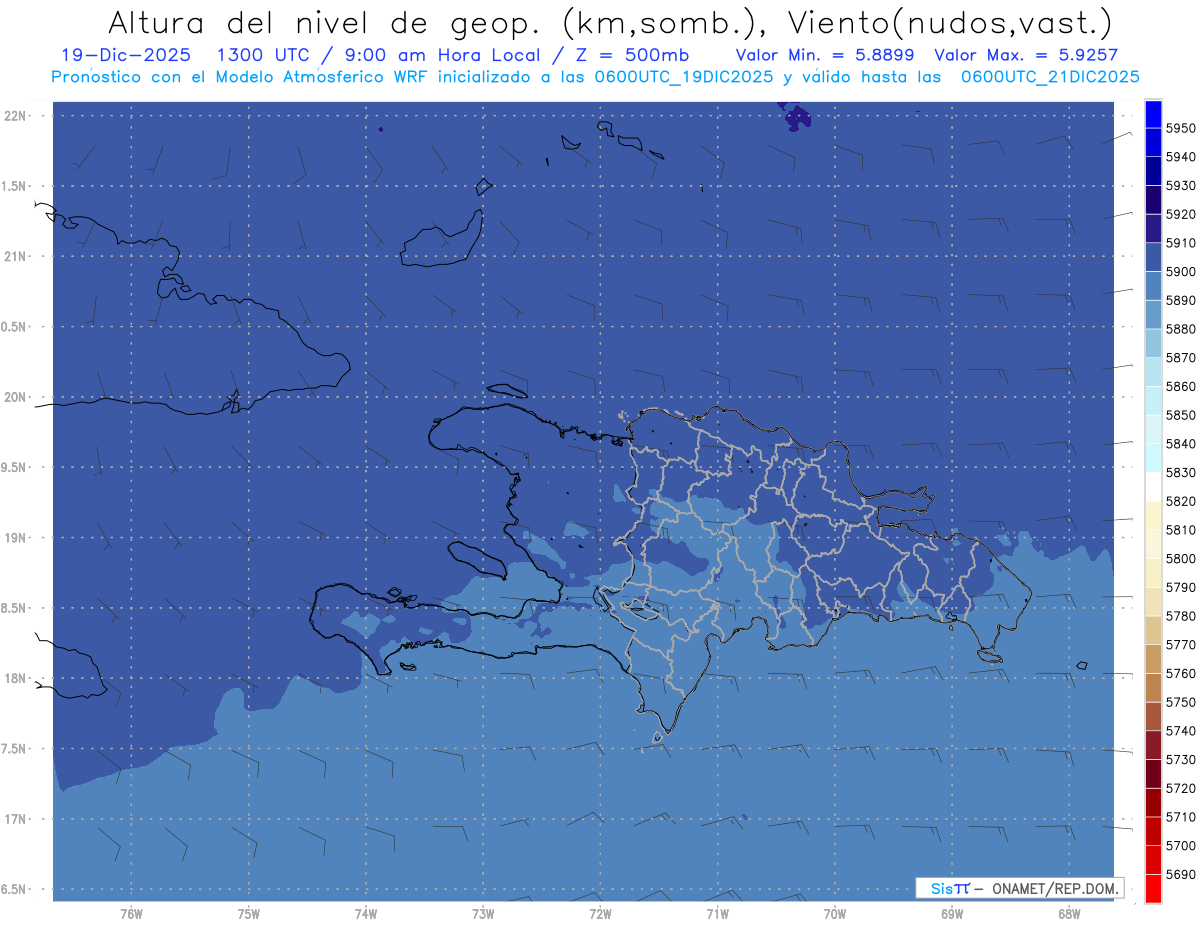Screen dimensions: 1200x927
Task: Click the '9.5N' latitude axis label
Action: click(15, 467)
